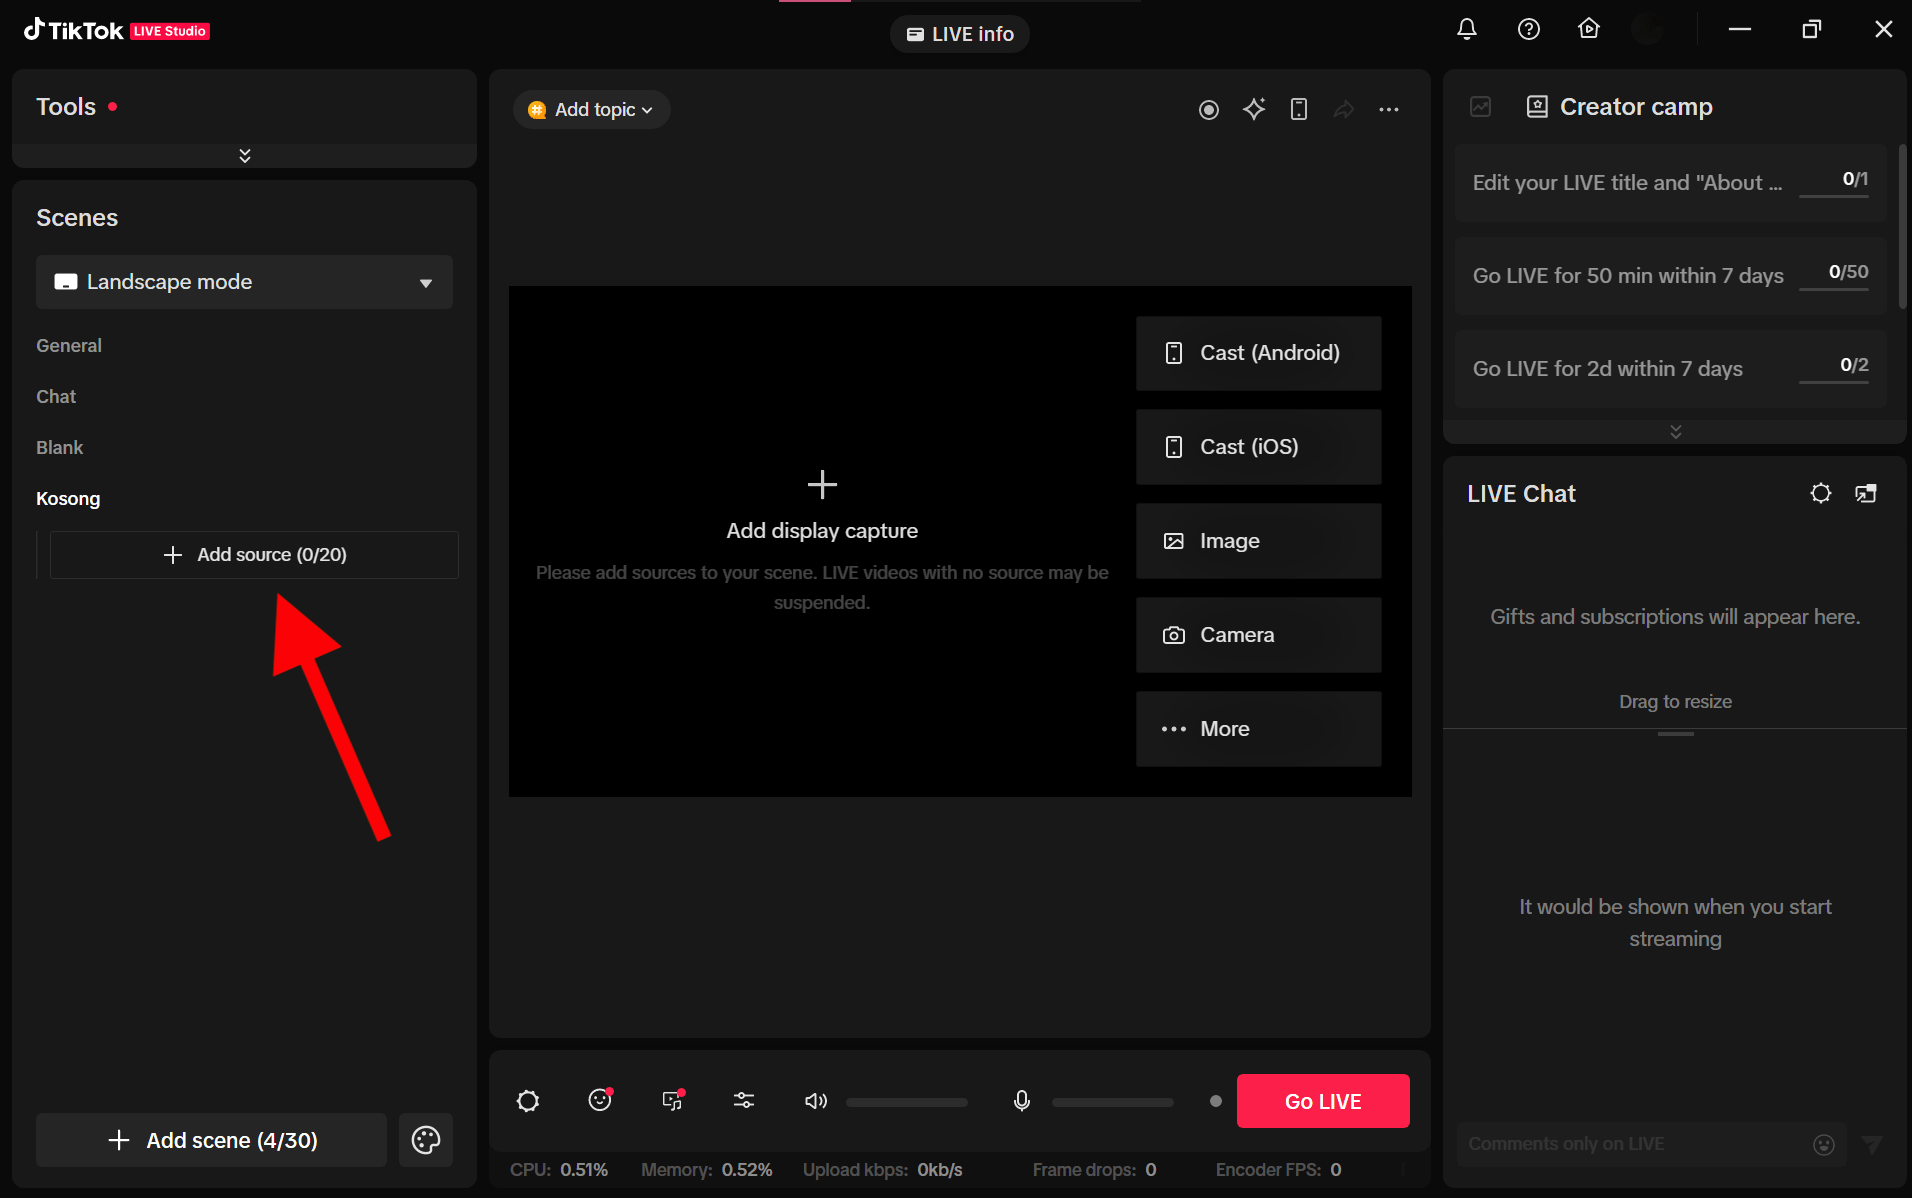Adjust the speaker volume slider
Image resolution: width=1912 pixels, height=1198 pixels.
pos(907,1102)
